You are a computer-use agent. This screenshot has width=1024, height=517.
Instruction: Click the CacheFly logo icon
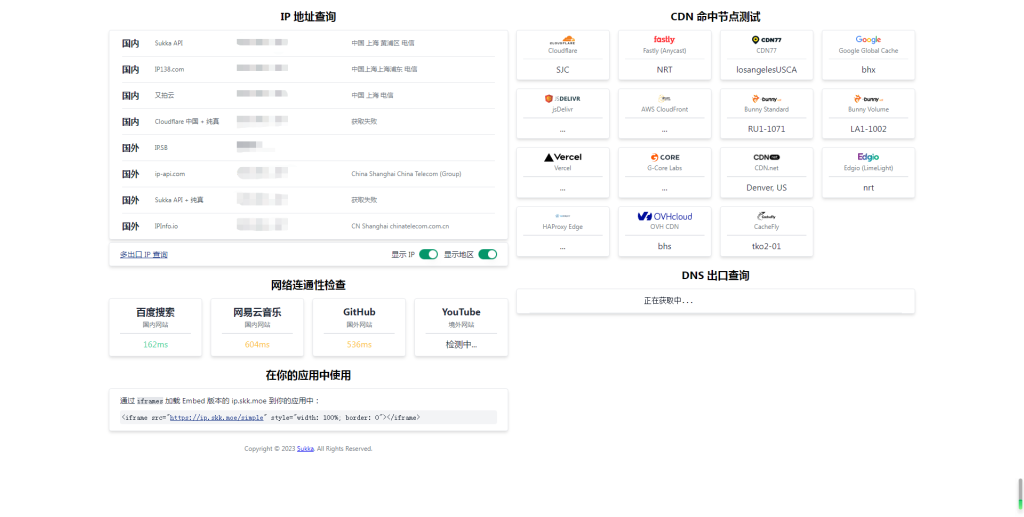766,216
